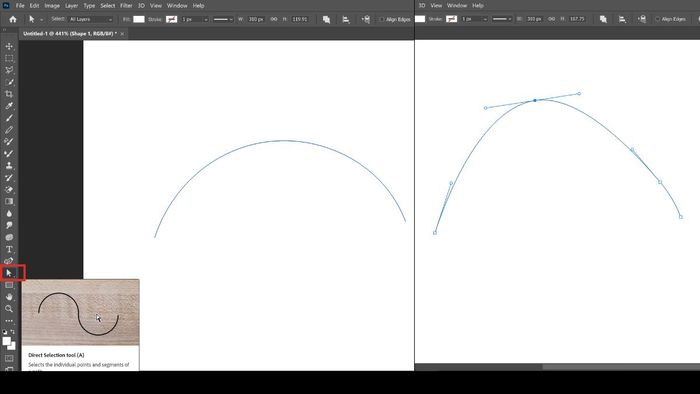Screen dimensions: 700x394
Task: Click the horizontal scrollbar in anchor-handles window
Action: pos(621,367)
